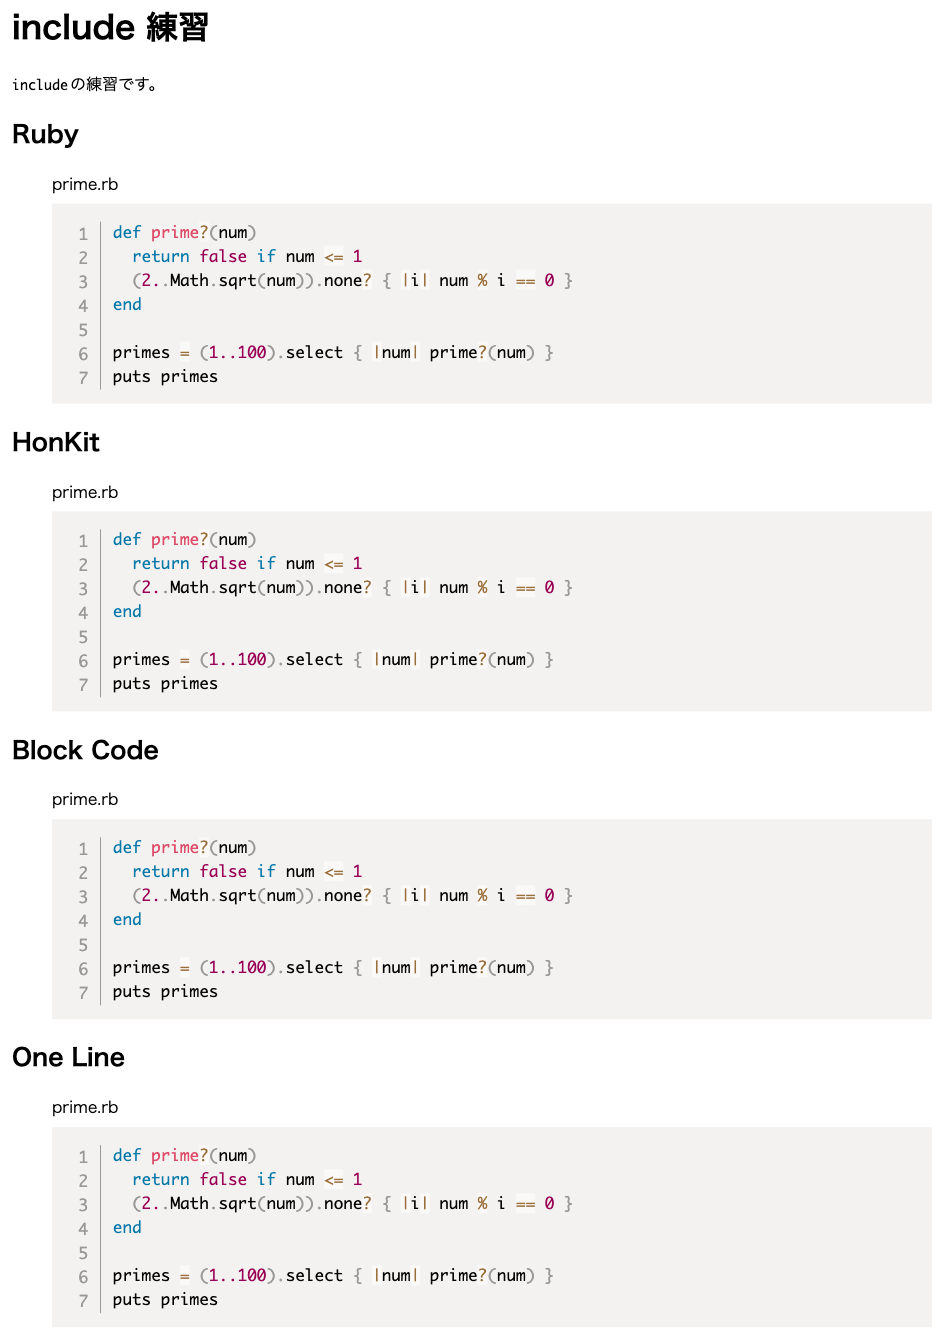Click the "include 練習" page title
The image size is (945, 1342).
110,28
